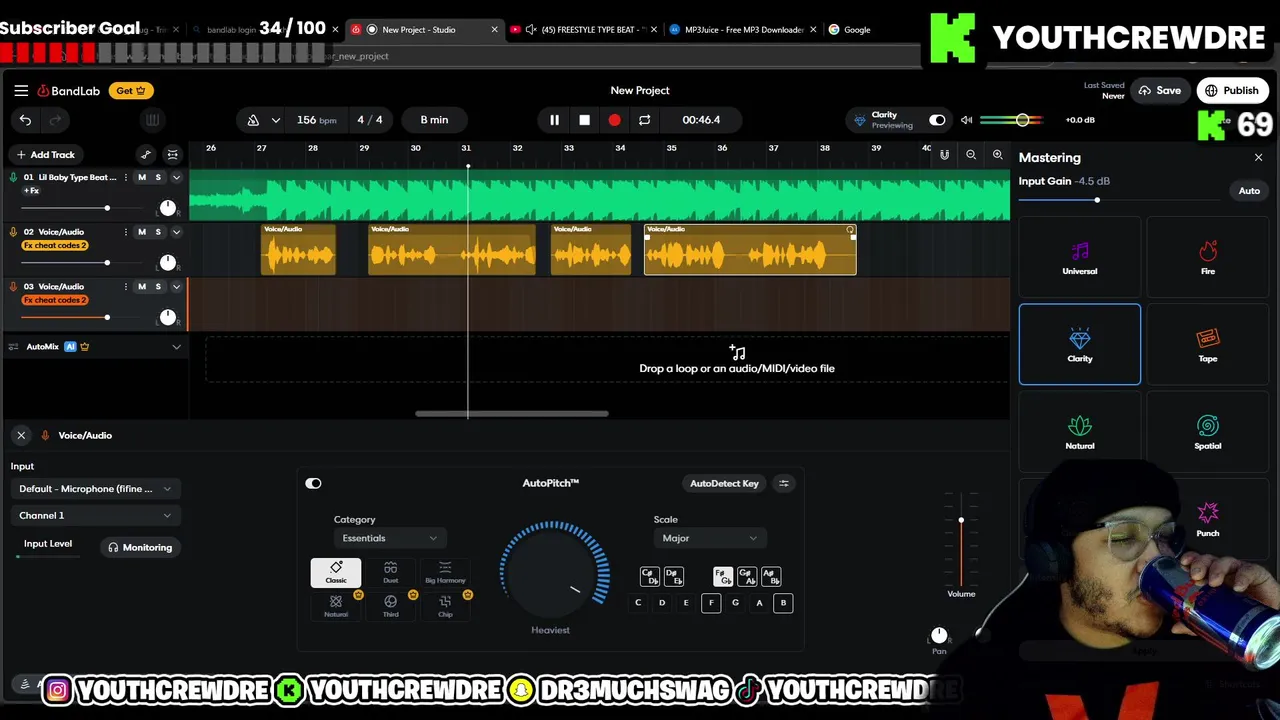Image resolution: width=1280 pixels, height=720 pixels.
Task: Choose the Classic AutoPitch effect
Action: [x=336, y=572]
